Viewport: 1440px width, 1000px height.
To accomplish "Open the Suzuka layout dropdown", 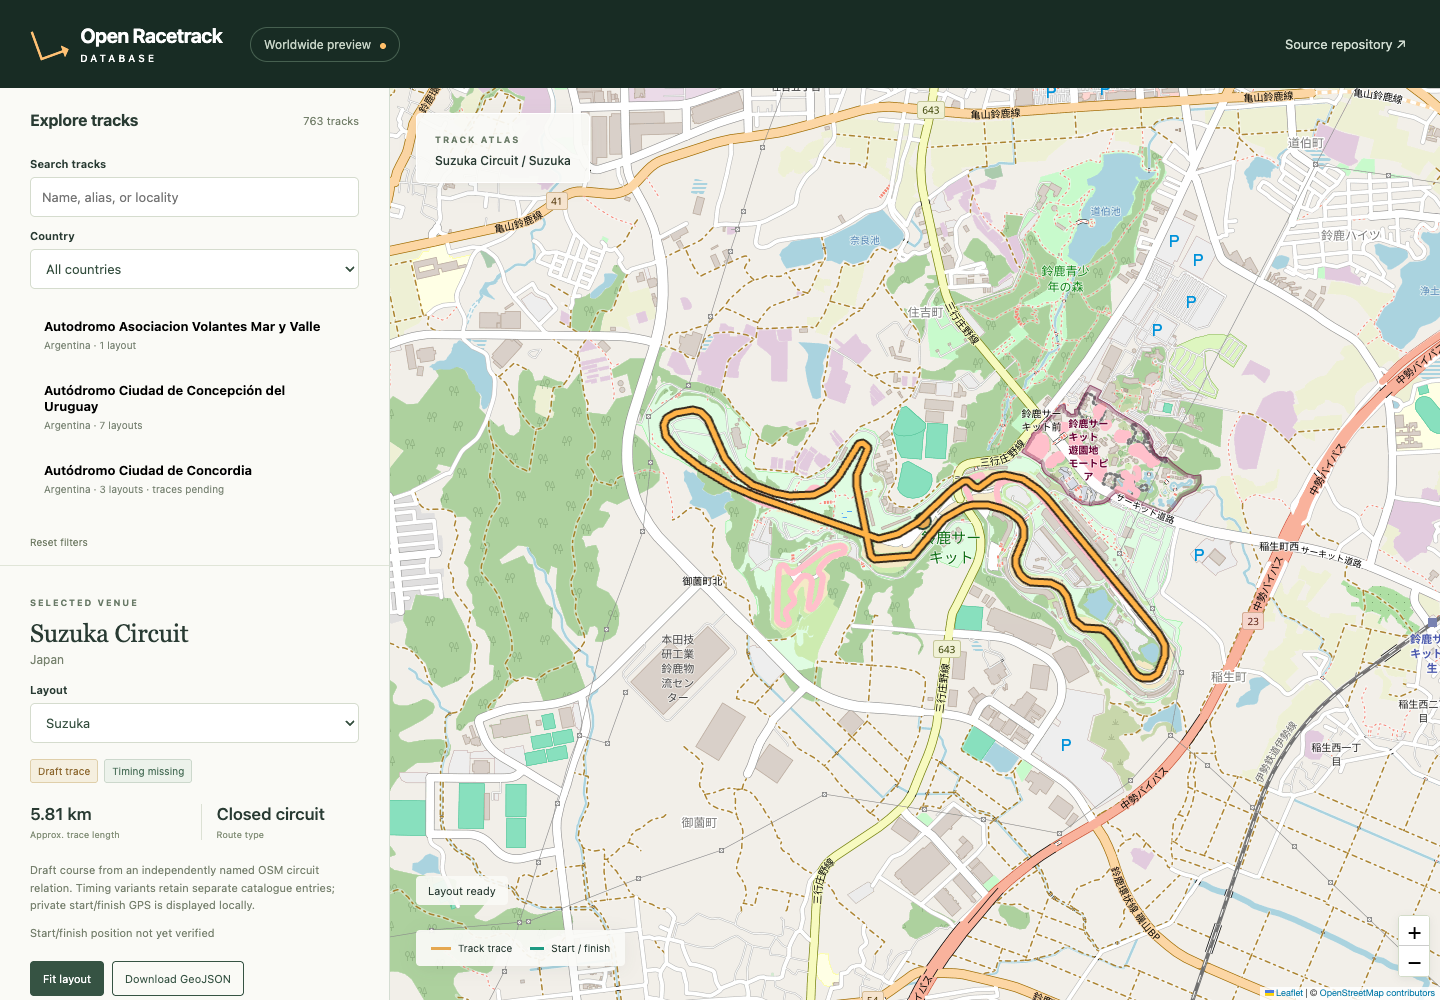I will [x=194, y=723].
